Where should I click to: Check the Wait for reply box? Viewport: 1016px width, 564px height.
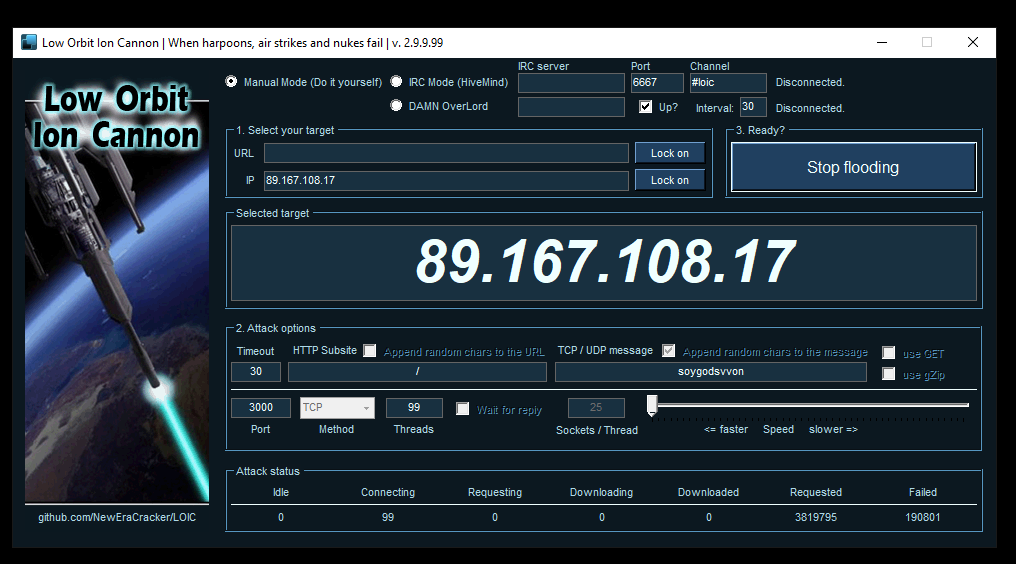click(462, 409)
